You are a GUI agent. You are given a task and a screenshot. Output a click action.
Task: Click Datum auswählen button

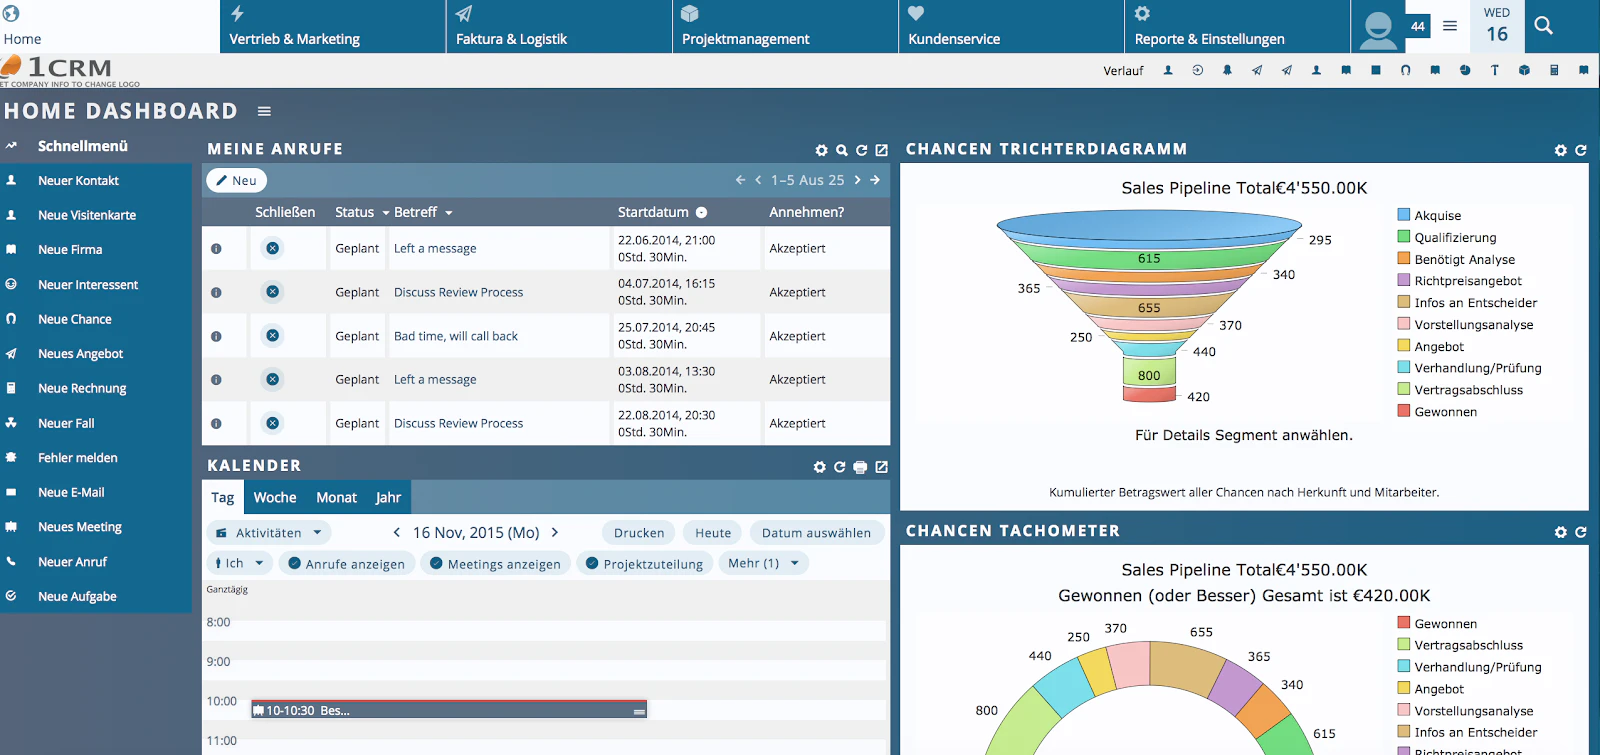click(816, 533)
